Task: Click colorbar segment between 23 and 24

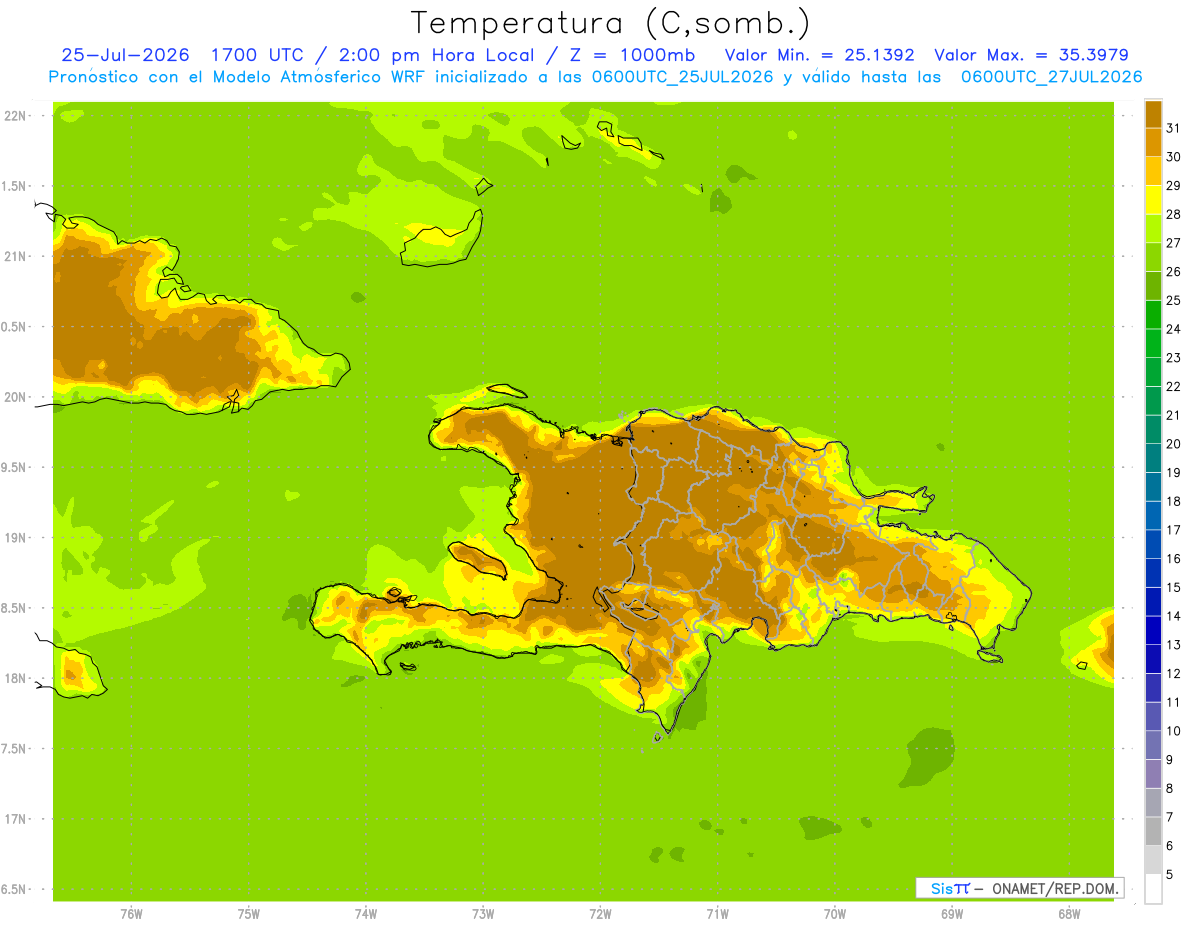Action: pyautogui.click(x=1153, y=343)
